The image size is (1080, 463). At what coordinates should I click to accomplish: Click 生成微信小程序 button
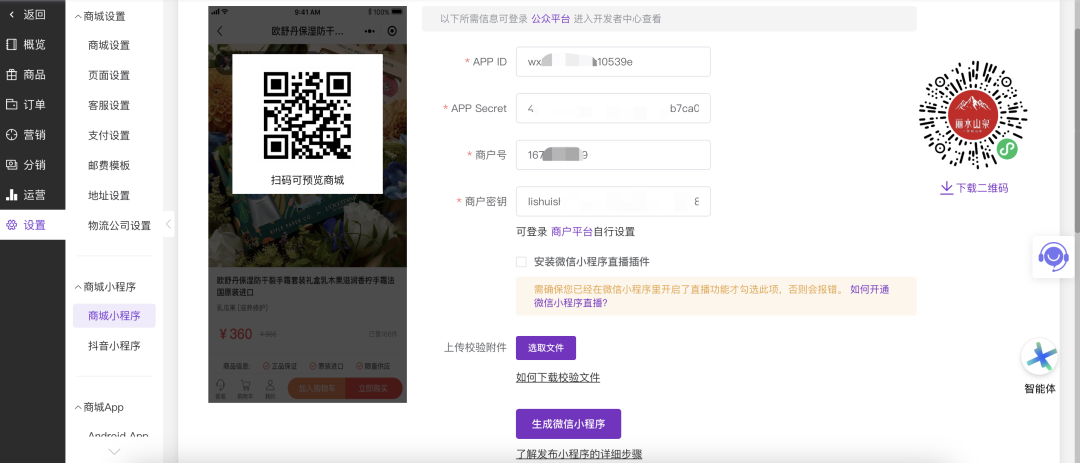click(x=568, y=424)
